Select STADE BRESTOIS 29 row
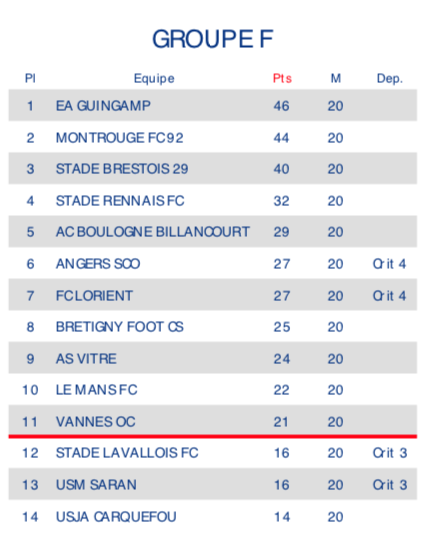The width and height of the screenshot is (428, 534). click(213, 169)
